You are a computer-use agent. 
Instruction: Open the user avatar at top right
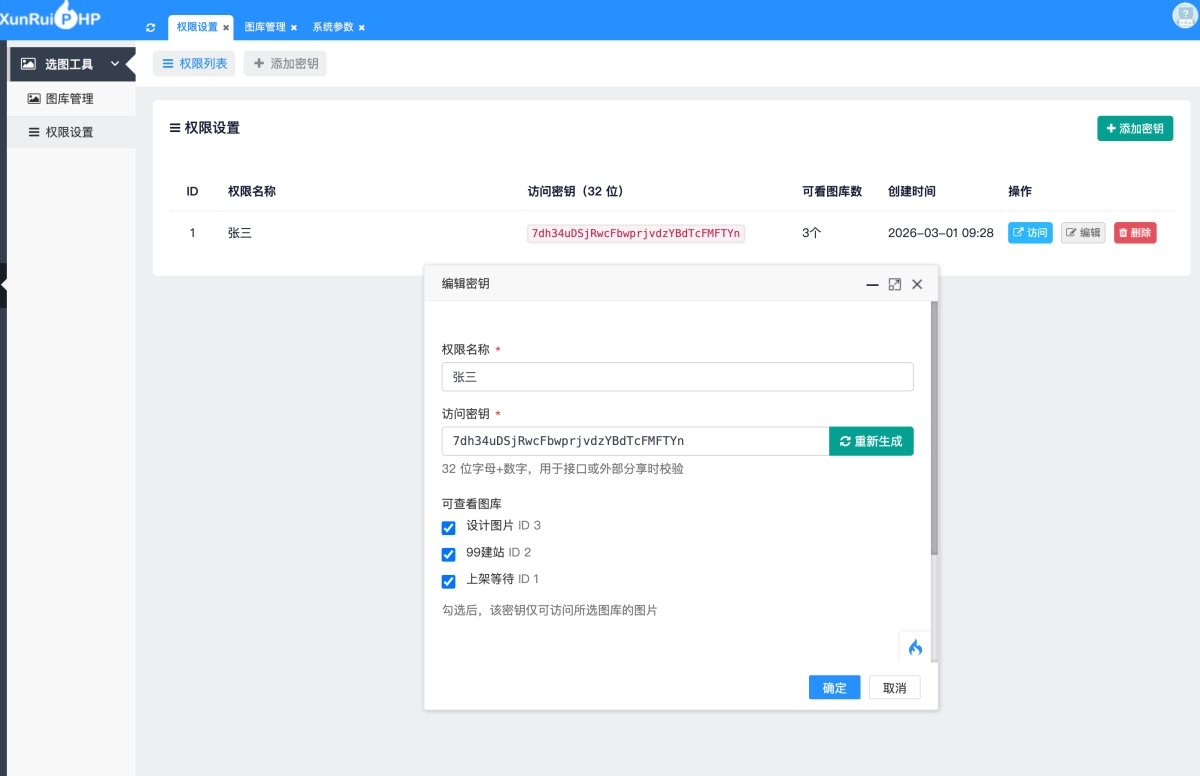[1184, 15]
